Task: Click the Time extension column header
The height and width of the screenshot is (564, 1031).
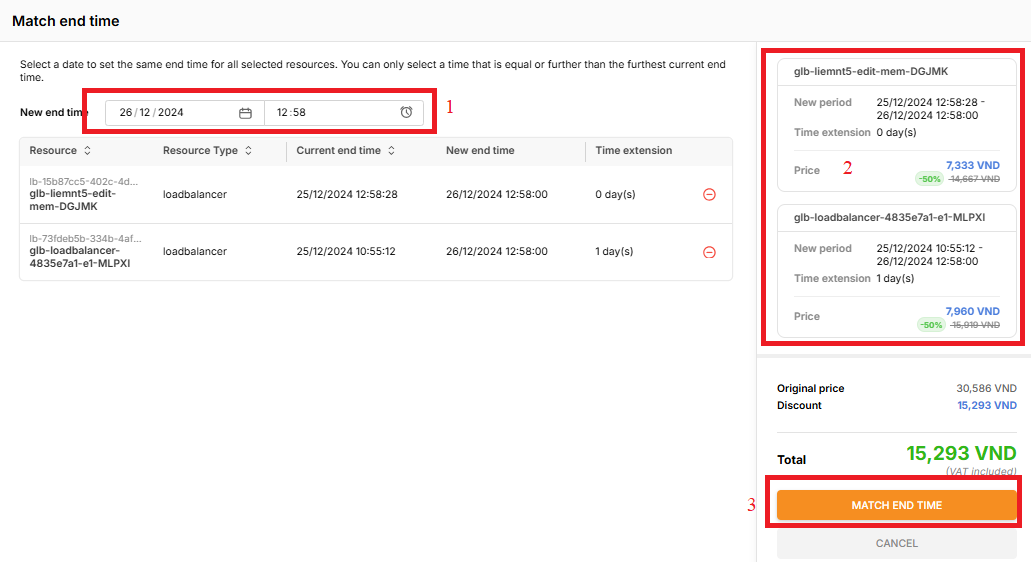Action: tap(634, 151)
